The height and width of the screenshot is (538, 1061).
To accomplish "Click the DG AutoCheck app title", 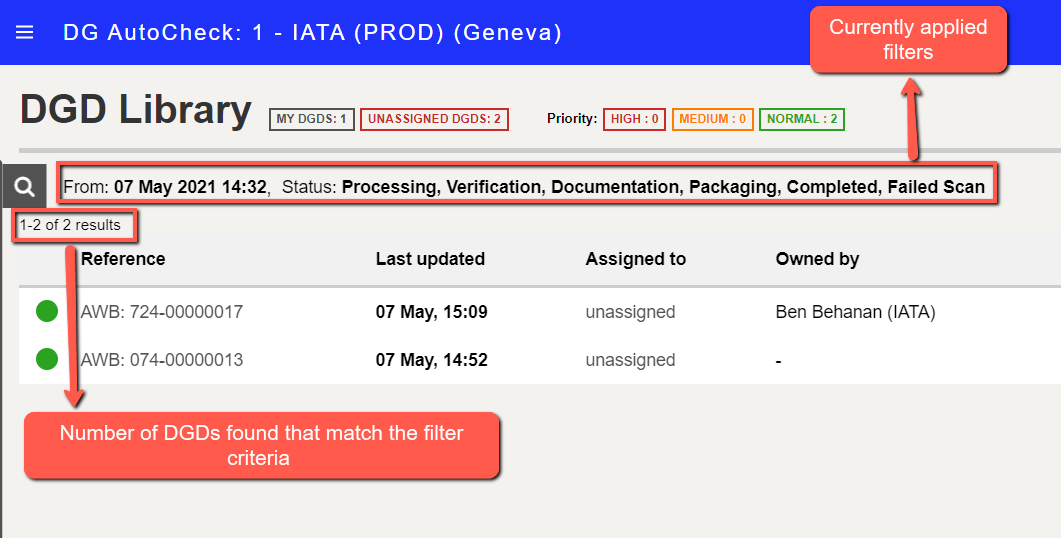I will point(312,32).
